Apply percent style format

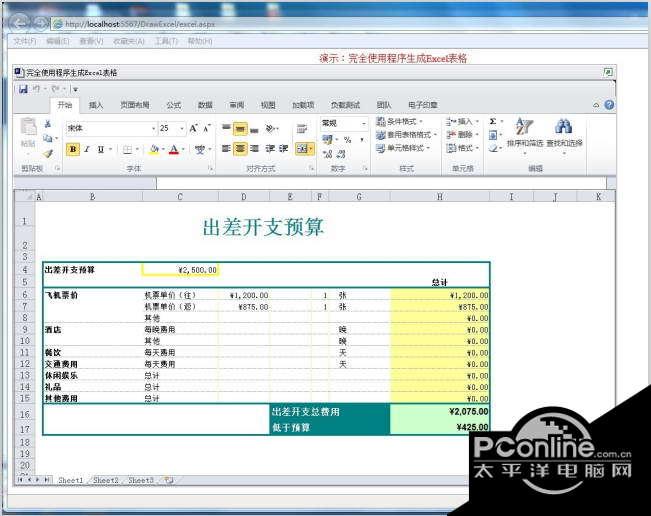[347, 139]
